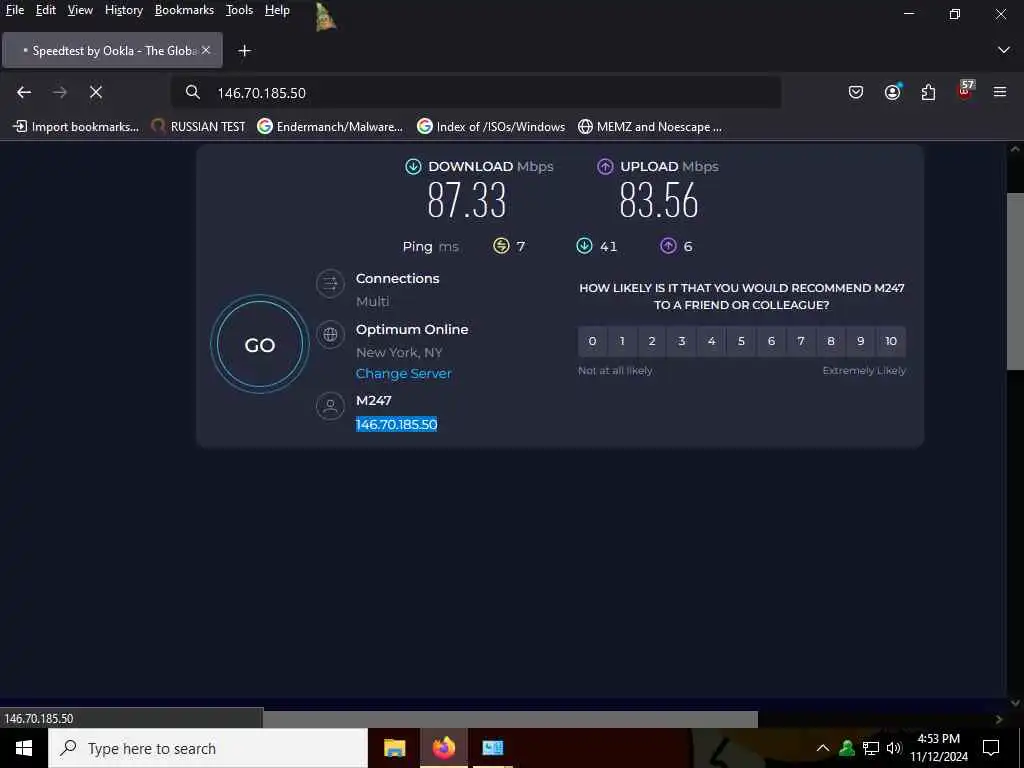Open the Endermanch/Malware bookmark
1024x768 pixels.
tap(330, 127)
